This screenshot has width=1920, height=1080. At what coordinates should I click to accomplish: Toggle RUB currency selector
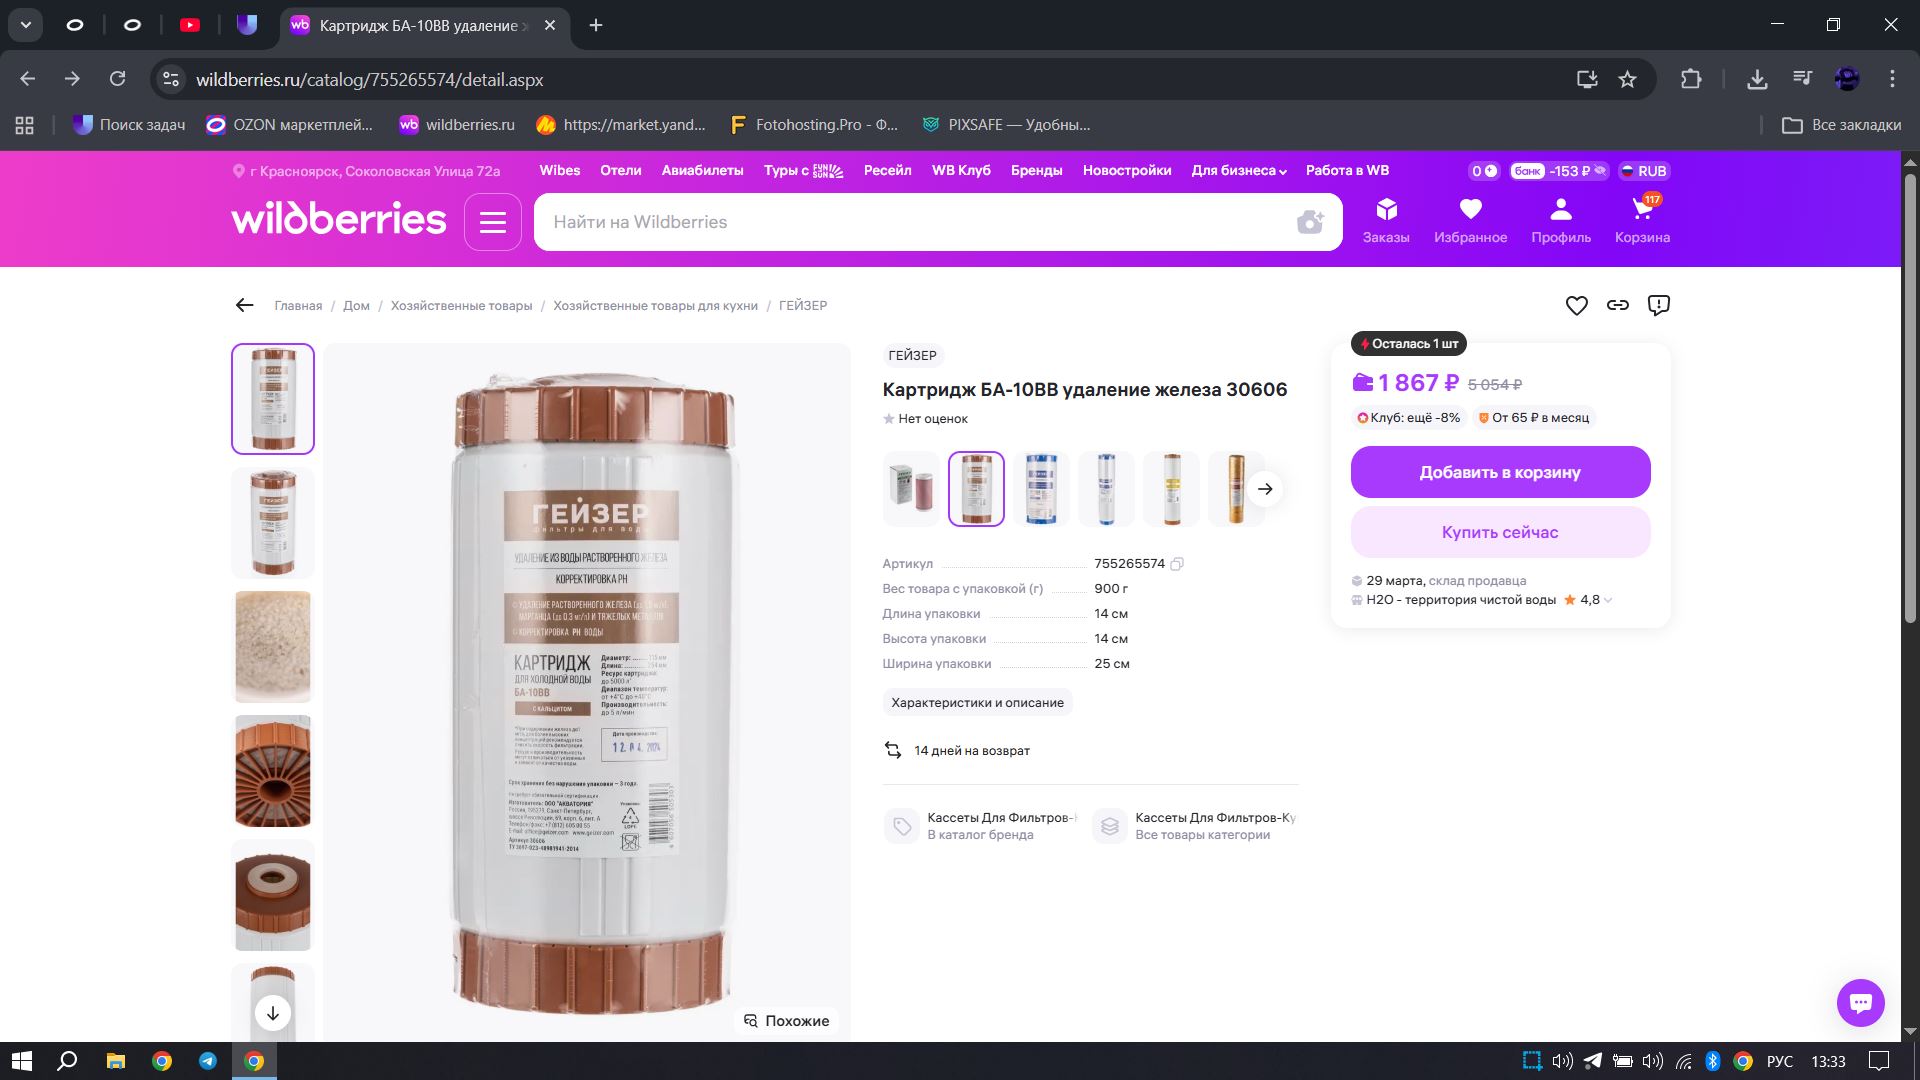[1644, 171]
